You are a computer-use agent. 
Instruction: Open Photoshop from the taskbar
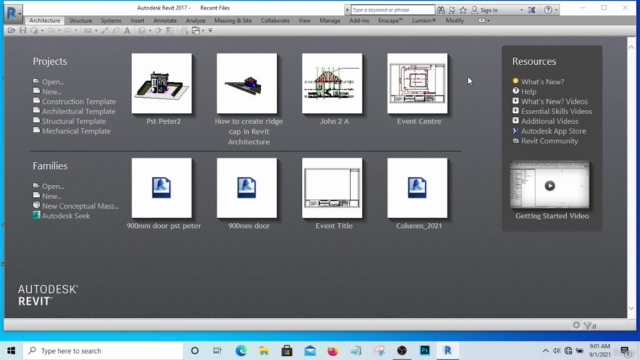425,350
